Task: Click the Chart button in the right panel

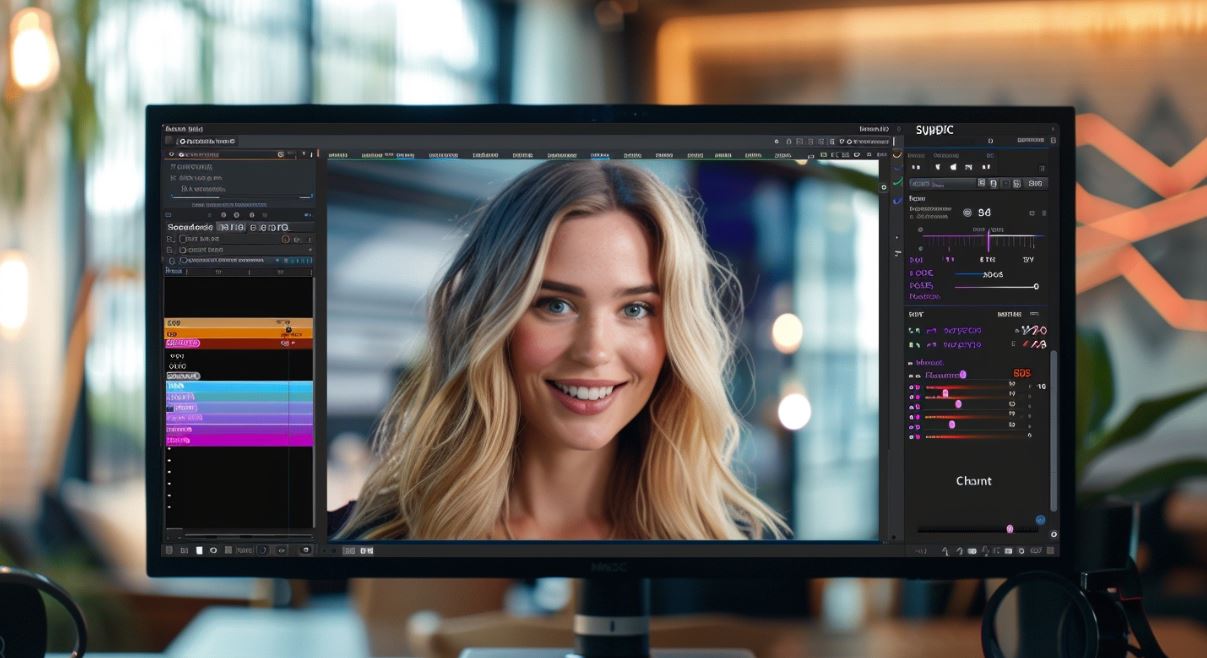Action: click(x=973, y=481)
